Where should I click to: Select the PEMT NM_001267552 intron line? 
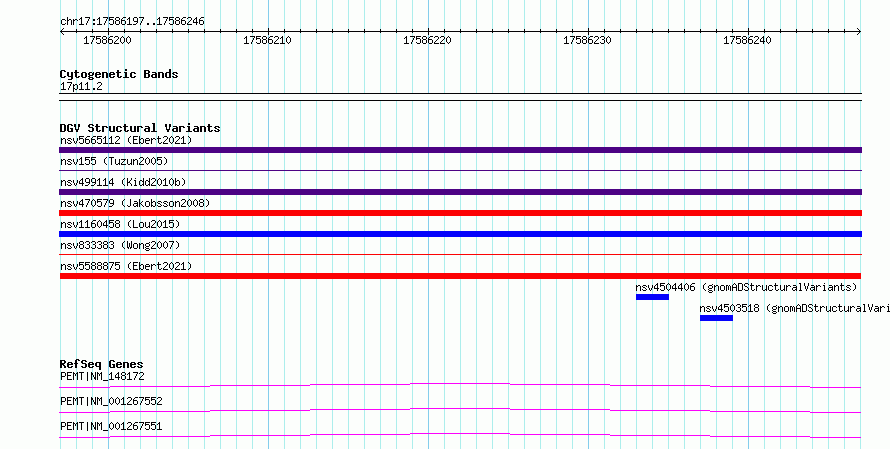pos(460,410)
